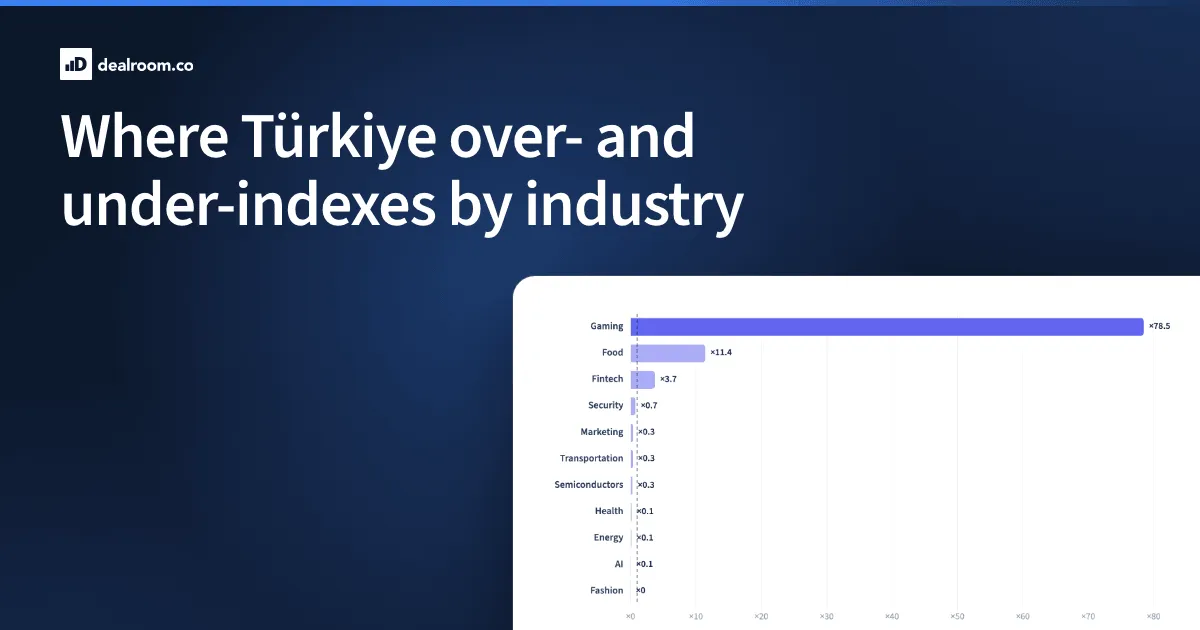This screenshot has height=630, width=1200.
Task: Select the Fintech category label
Action: (608, 379)
